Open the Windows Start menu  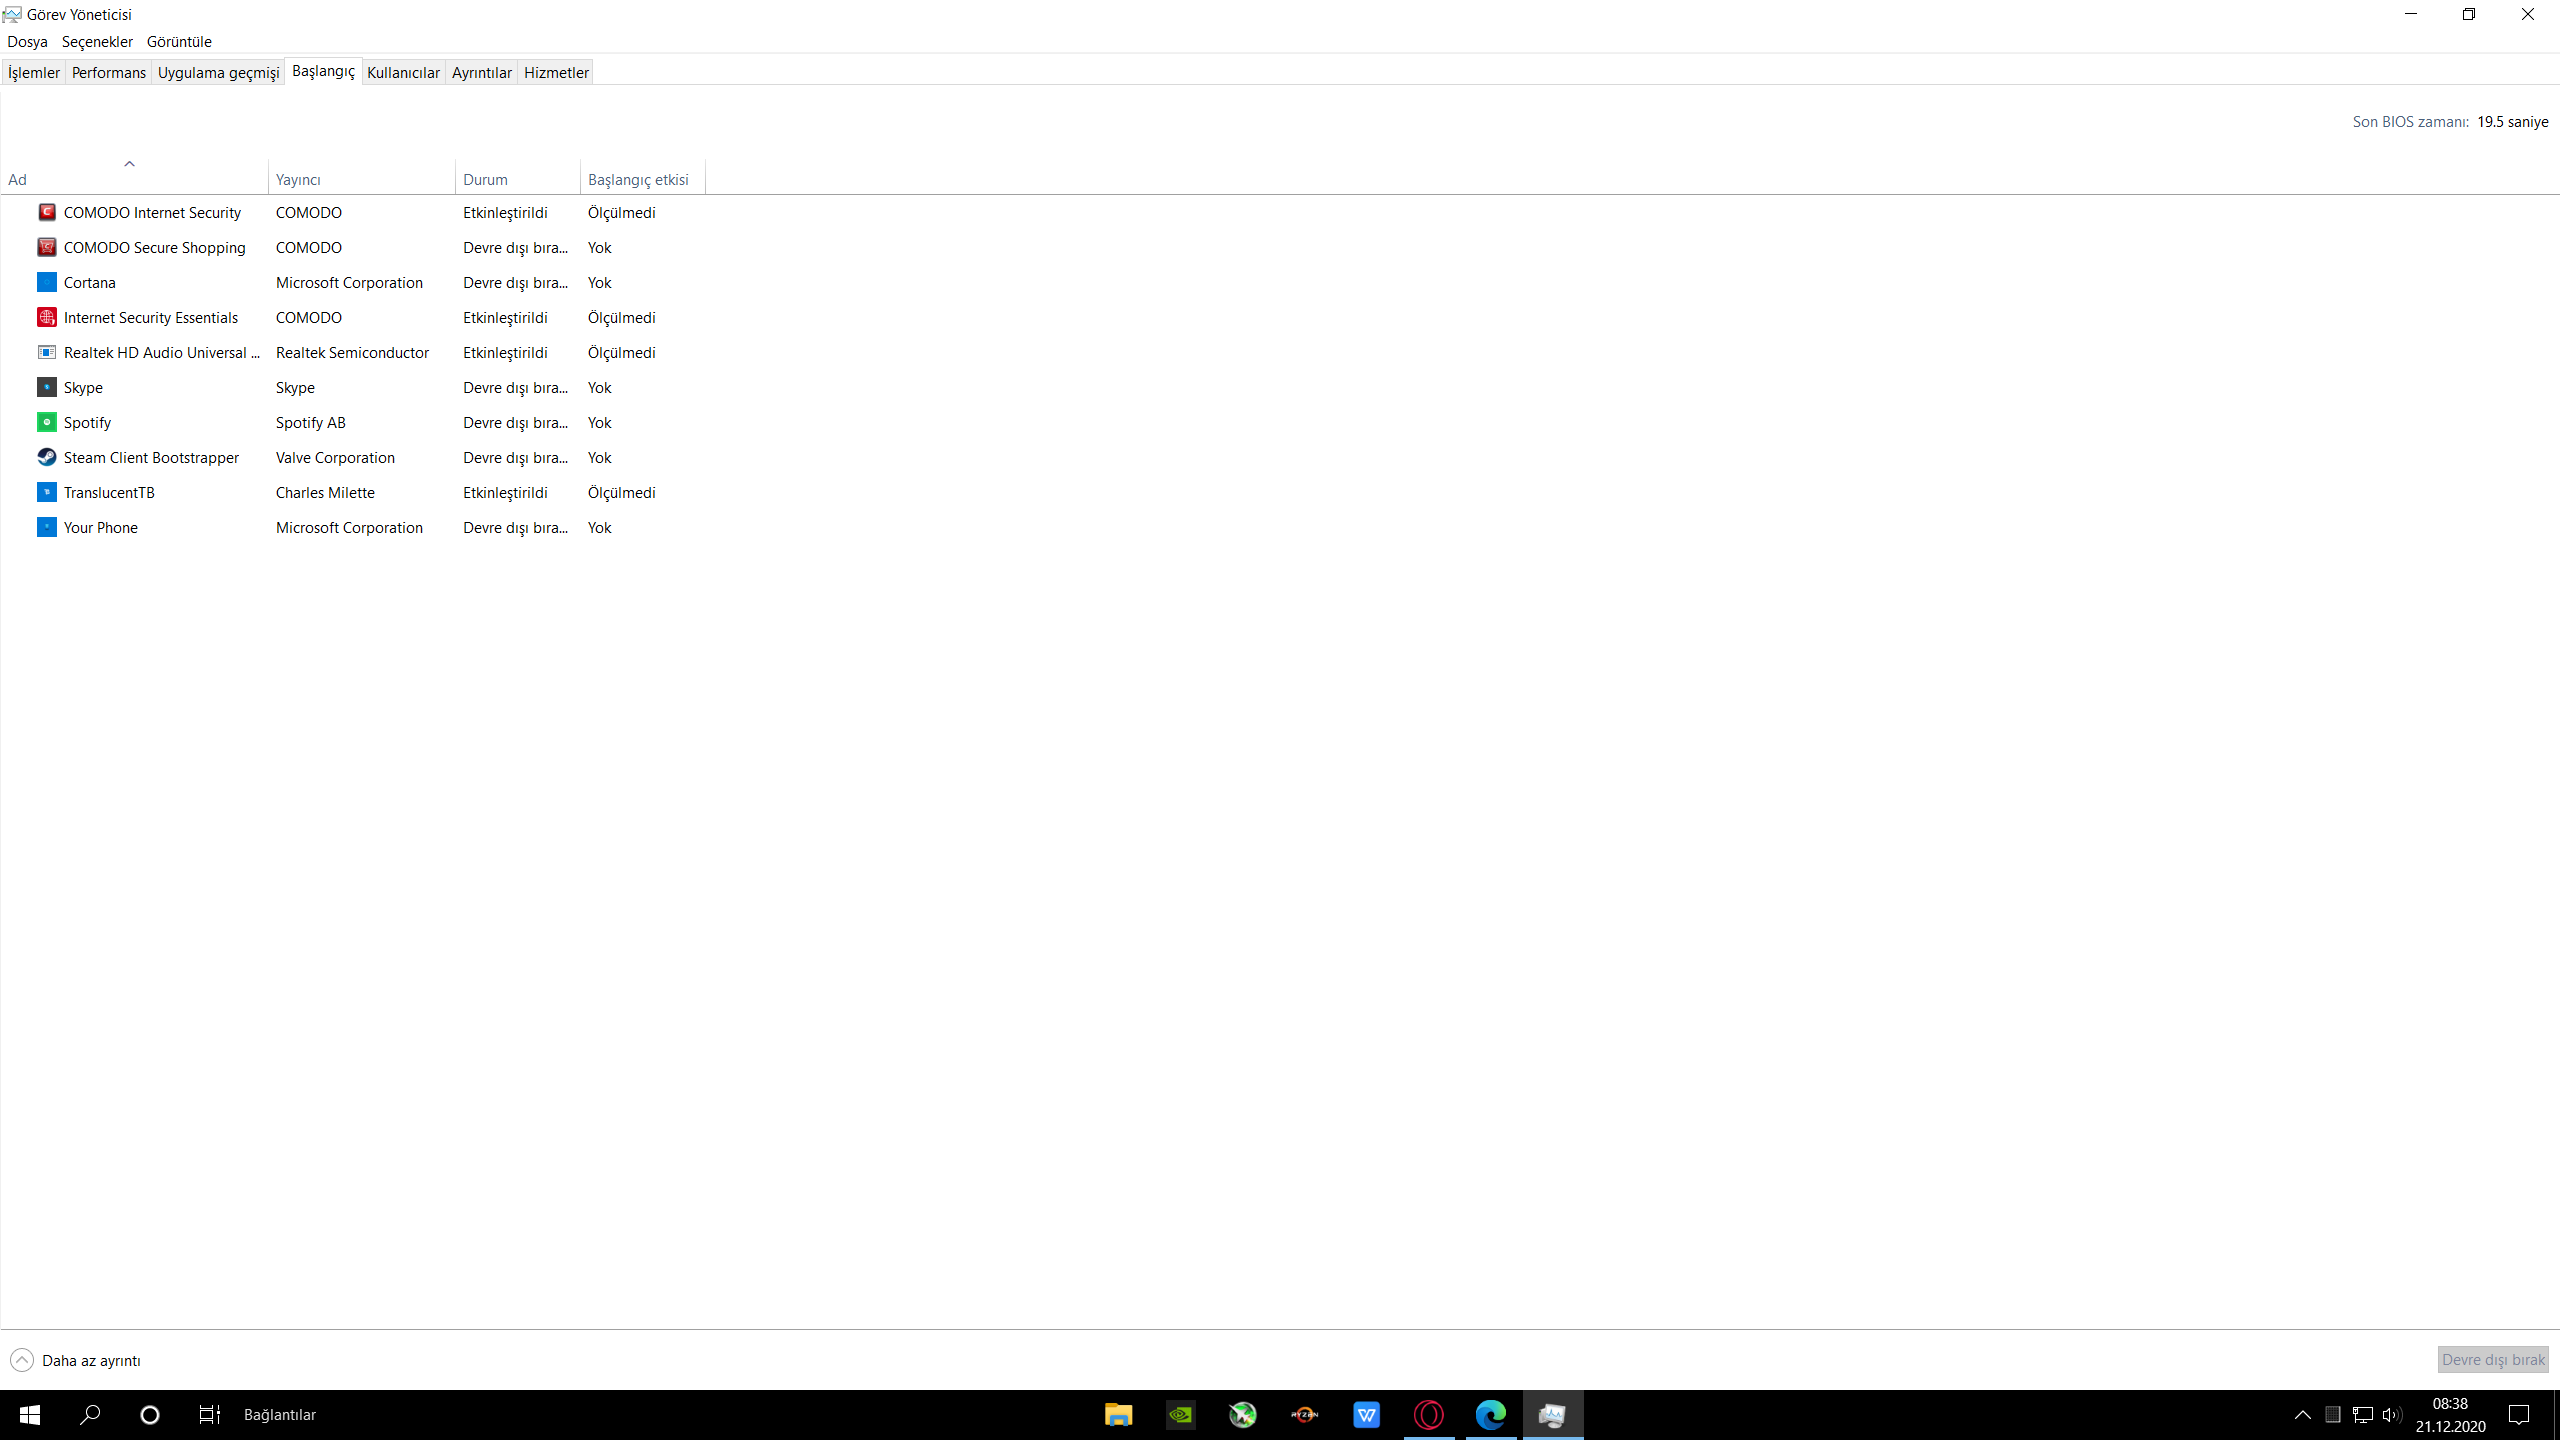point(30,1414)
